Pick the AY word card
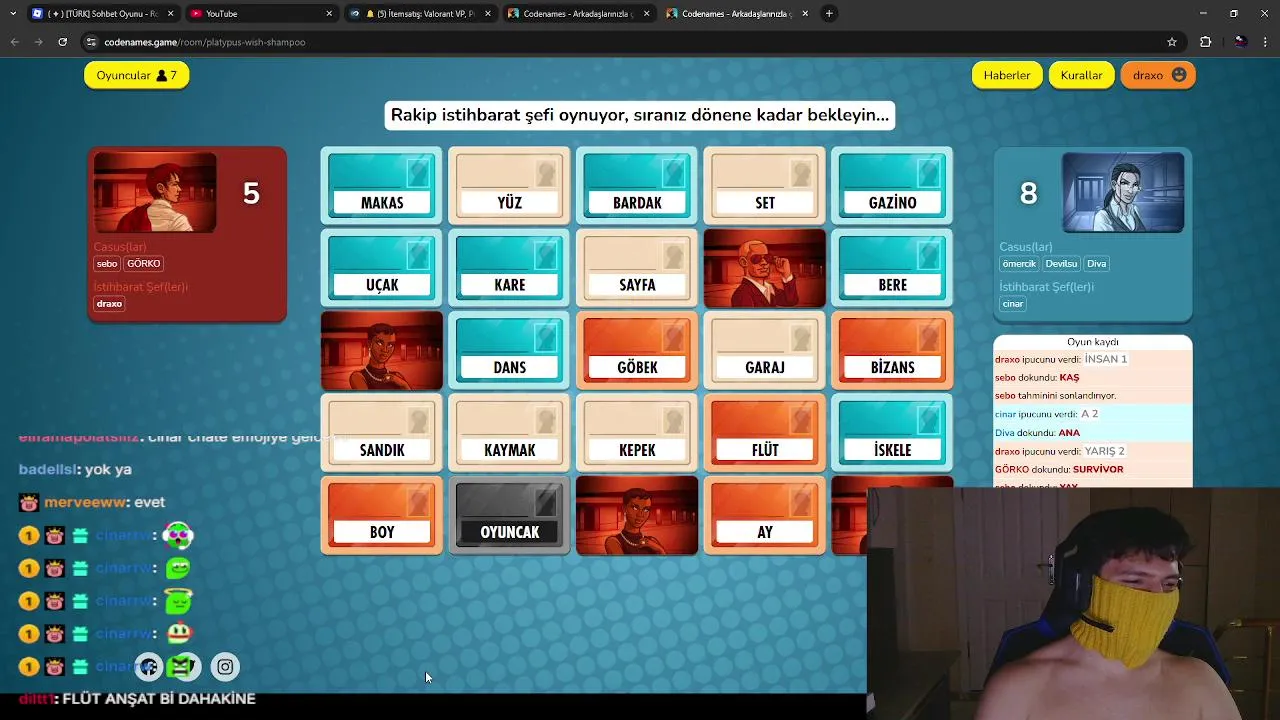This screenshot has width=1280, height=720. [765, 515]
